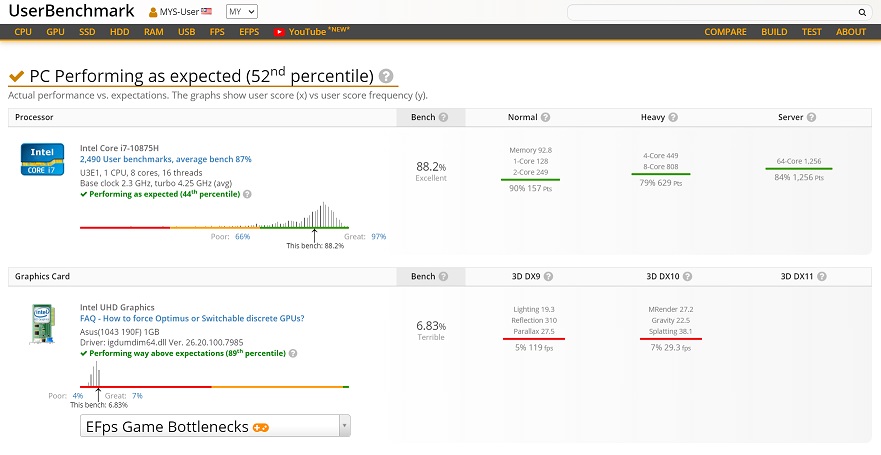Click help icon beside Processor Bench header

click(443, 117)
